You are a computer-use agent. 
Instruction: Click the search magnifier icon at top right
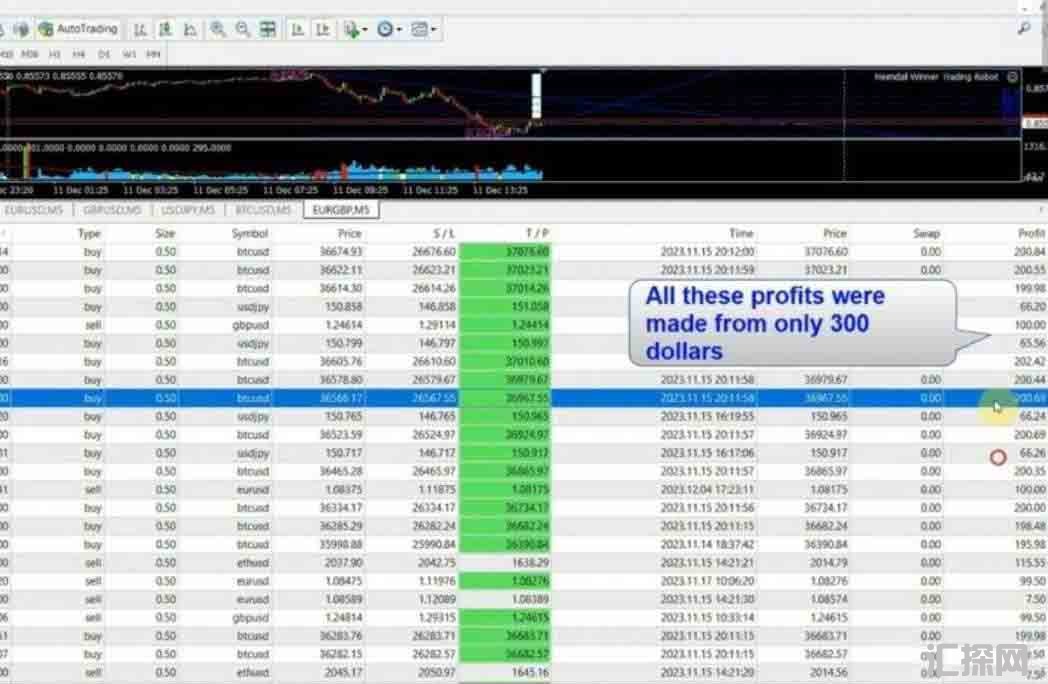[1025, 30]
